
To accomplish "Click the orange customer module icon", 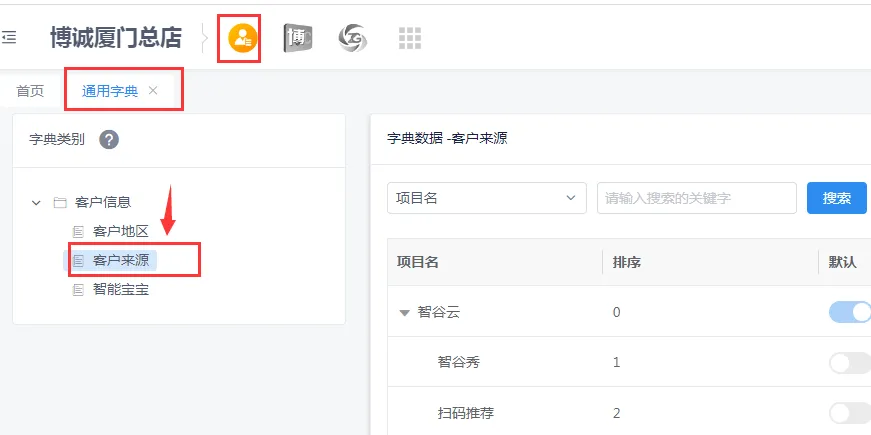I will coord(241,38).
